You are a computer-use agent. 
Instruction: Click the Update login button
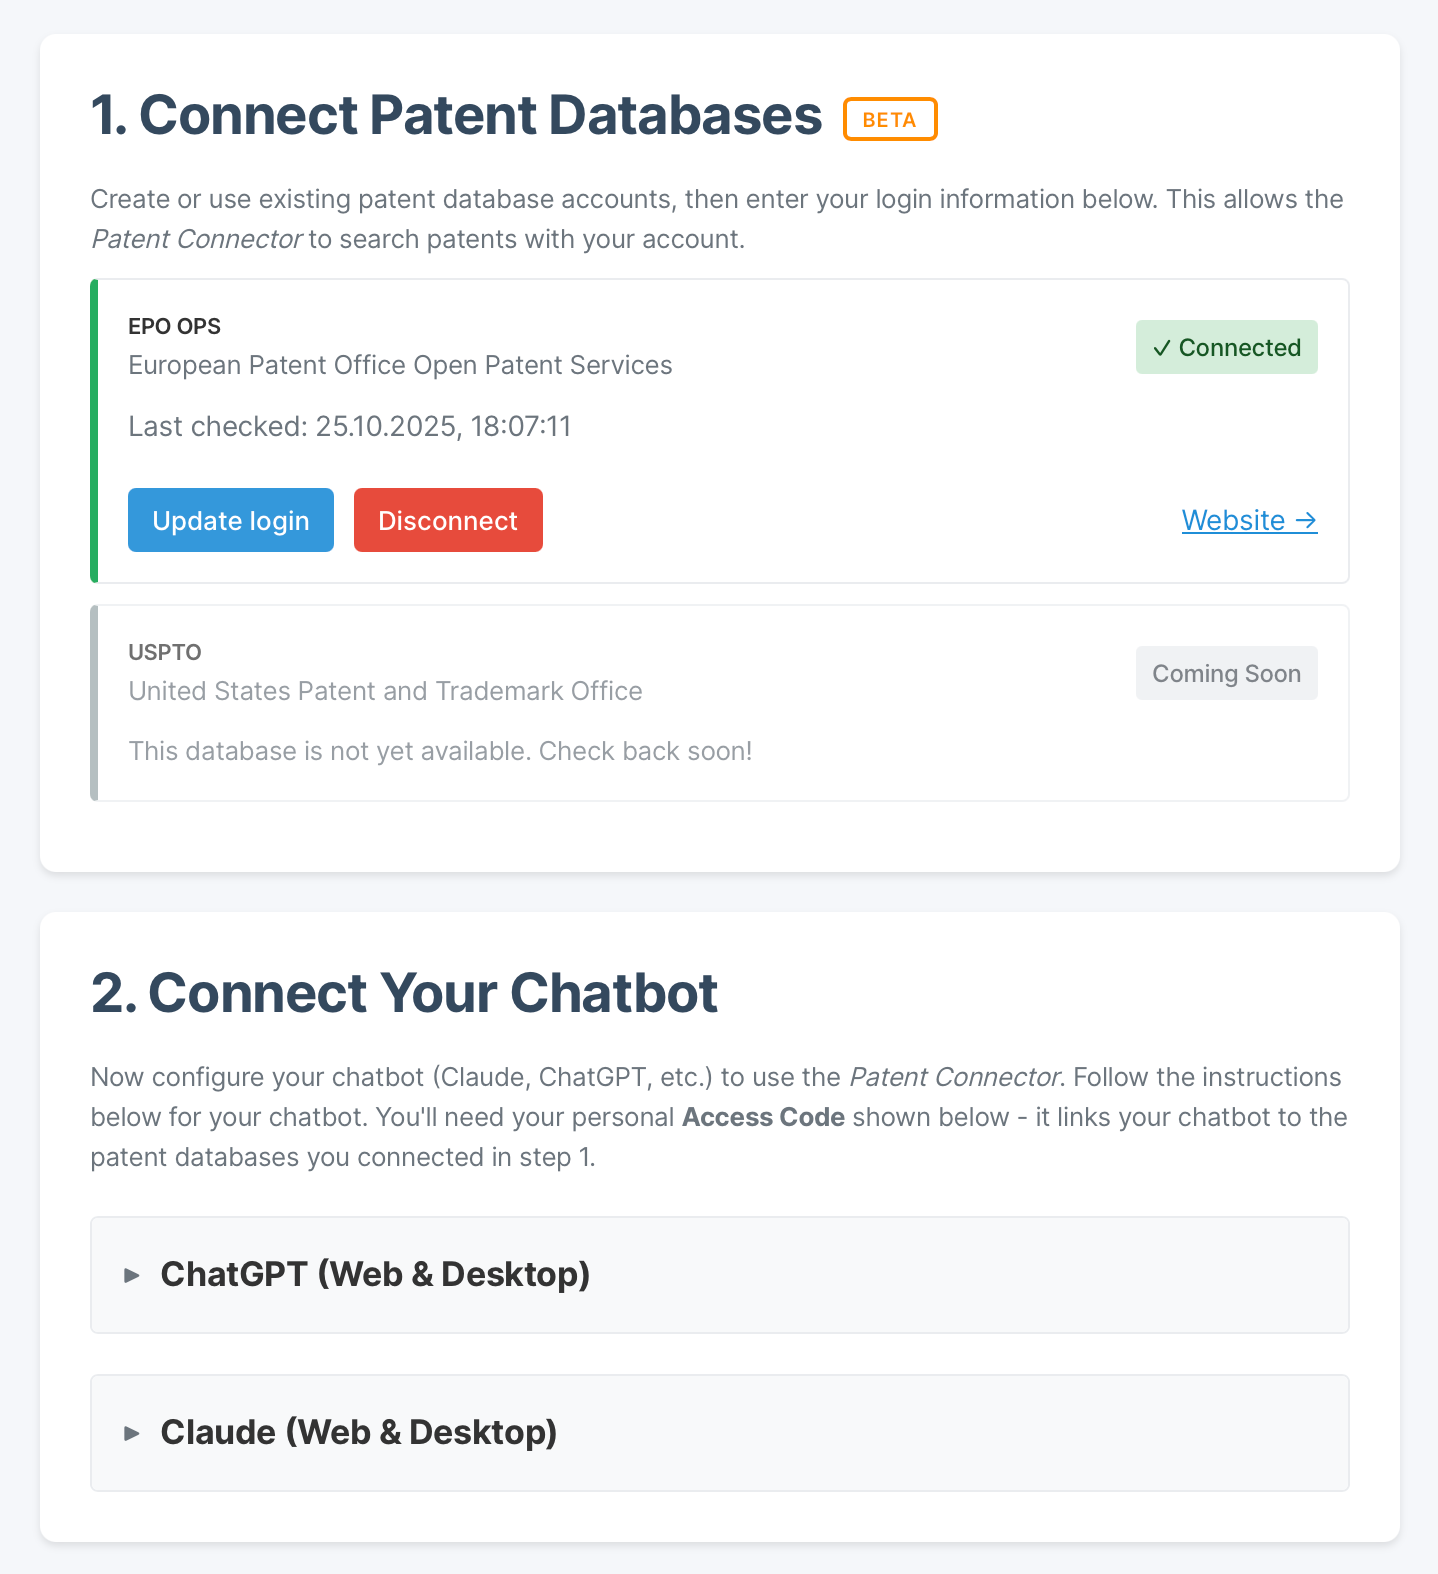[x=230, y=520]
